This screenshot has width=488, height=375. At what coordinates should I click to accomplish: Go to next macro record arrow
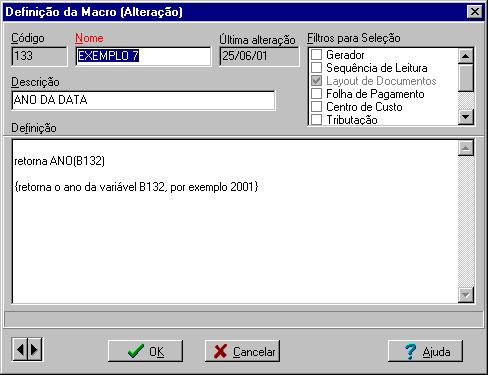[x=35, y=349]
